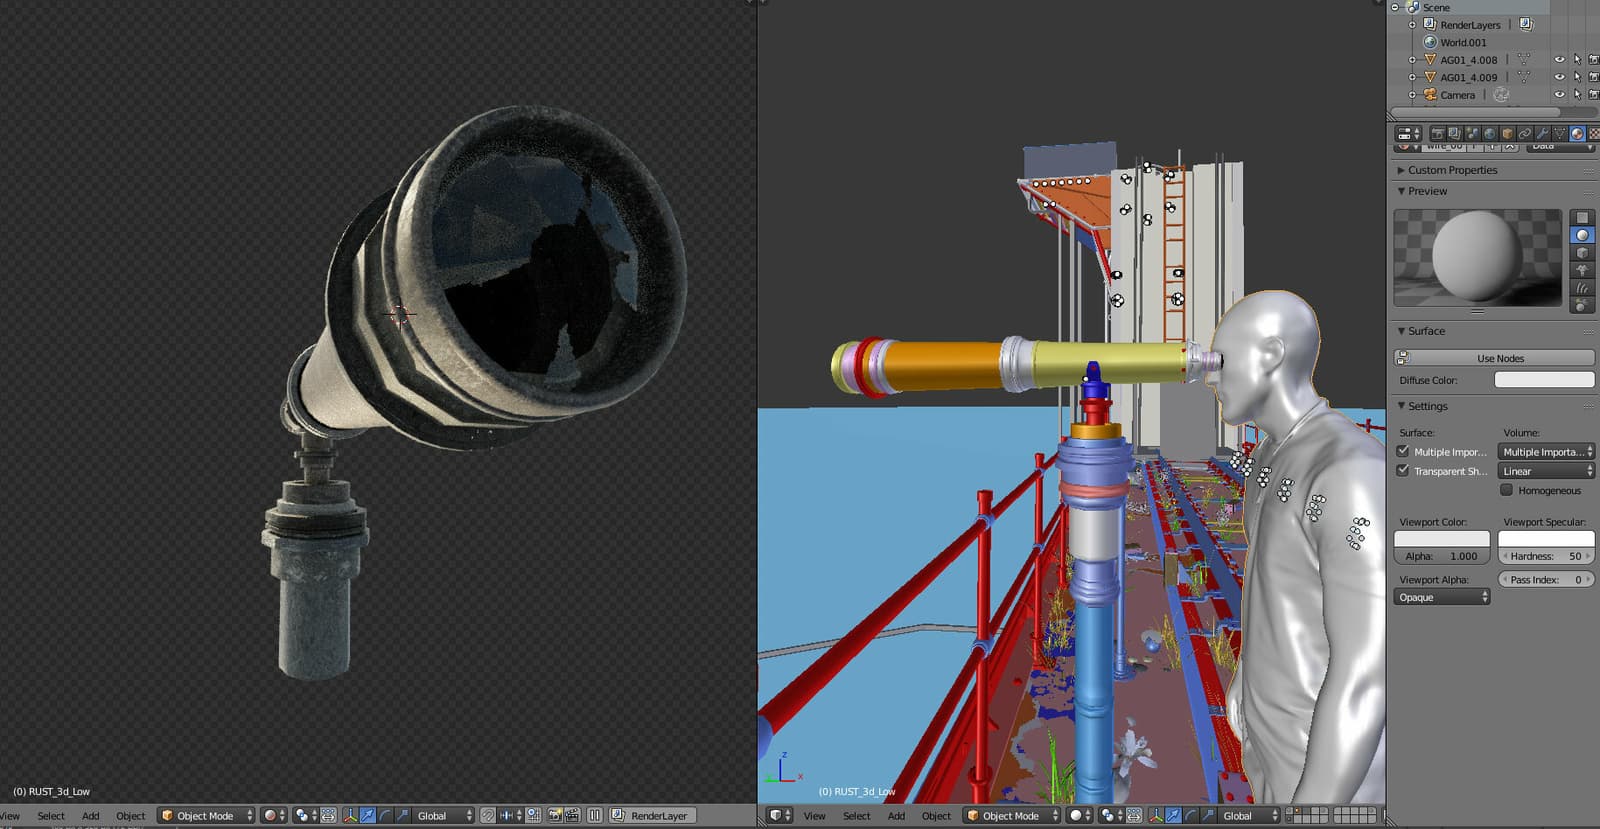
Task: Open the Constraints chain-link tab
Action: 1525,133
